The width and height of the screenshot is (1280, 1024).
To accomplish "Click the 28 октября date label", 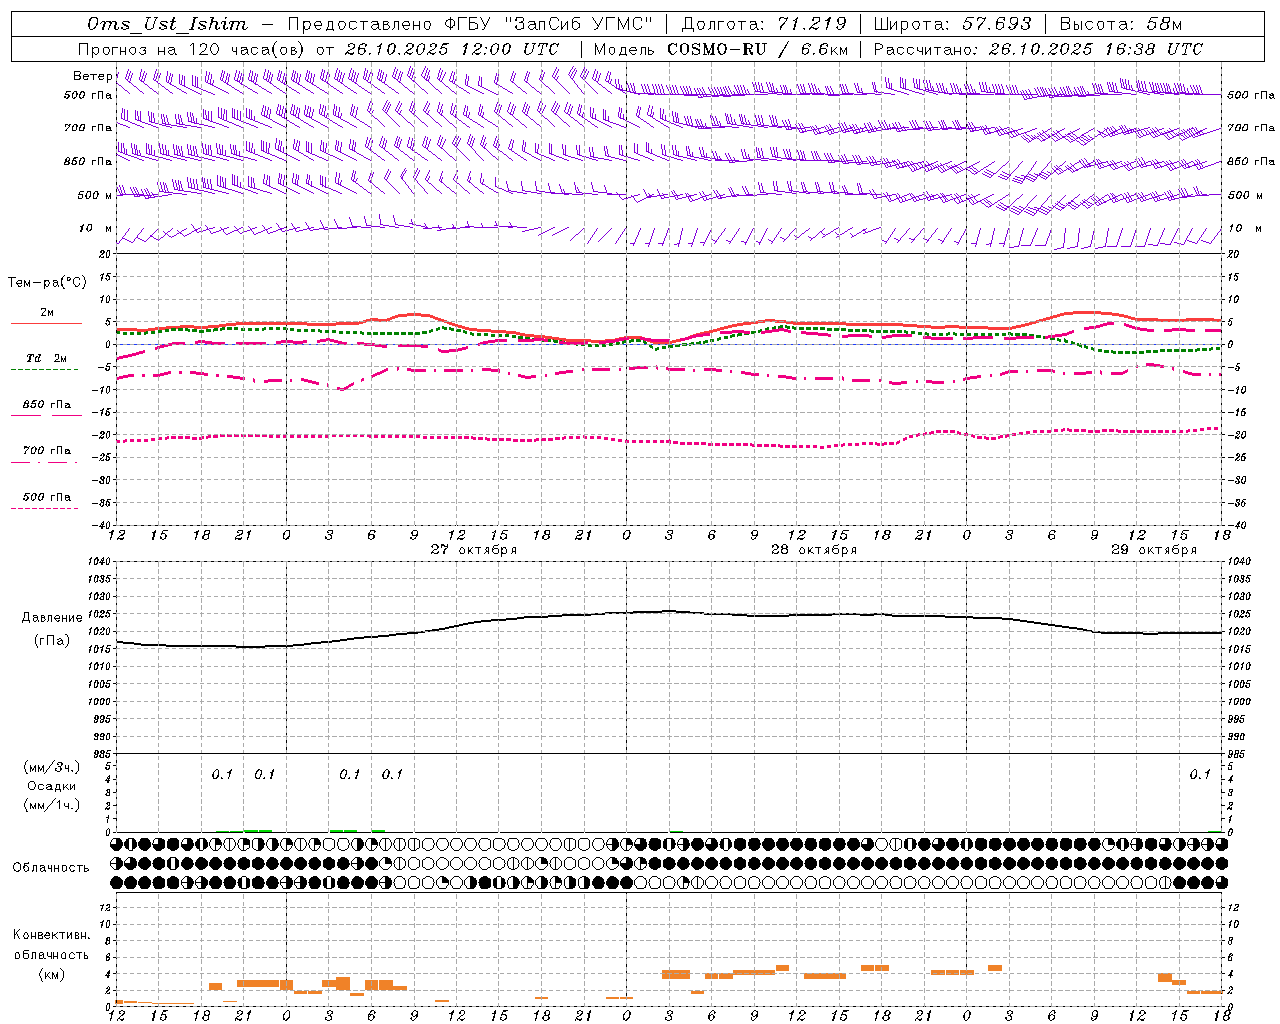I will coord(814,550).
